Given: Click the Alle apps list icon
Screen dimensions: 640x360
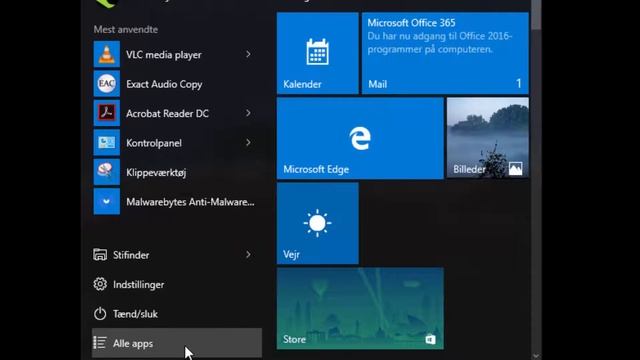Looking at the screenshot, I should coord(100,343).
